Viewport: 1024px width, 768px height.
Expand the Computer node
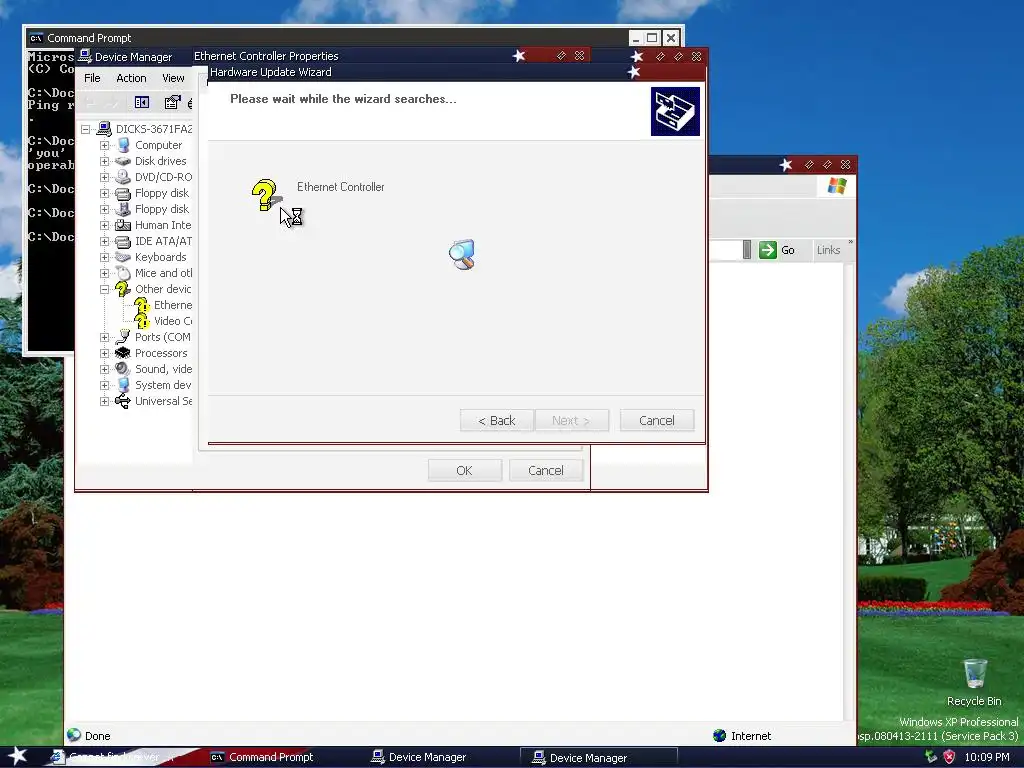click(x=104, y=145)
